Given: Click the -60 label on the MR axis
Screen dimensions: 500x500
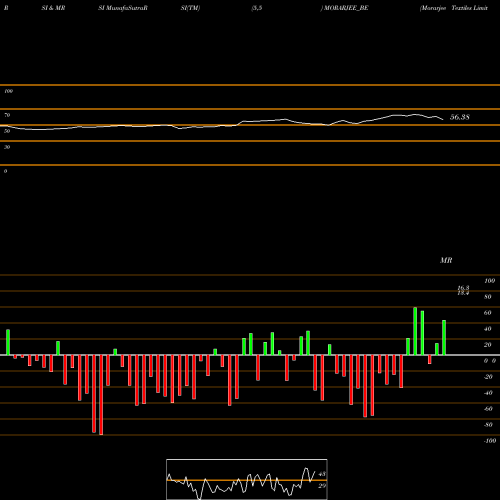Looking at the screenshot, I should pyautogui.click(x=488, y=409).
